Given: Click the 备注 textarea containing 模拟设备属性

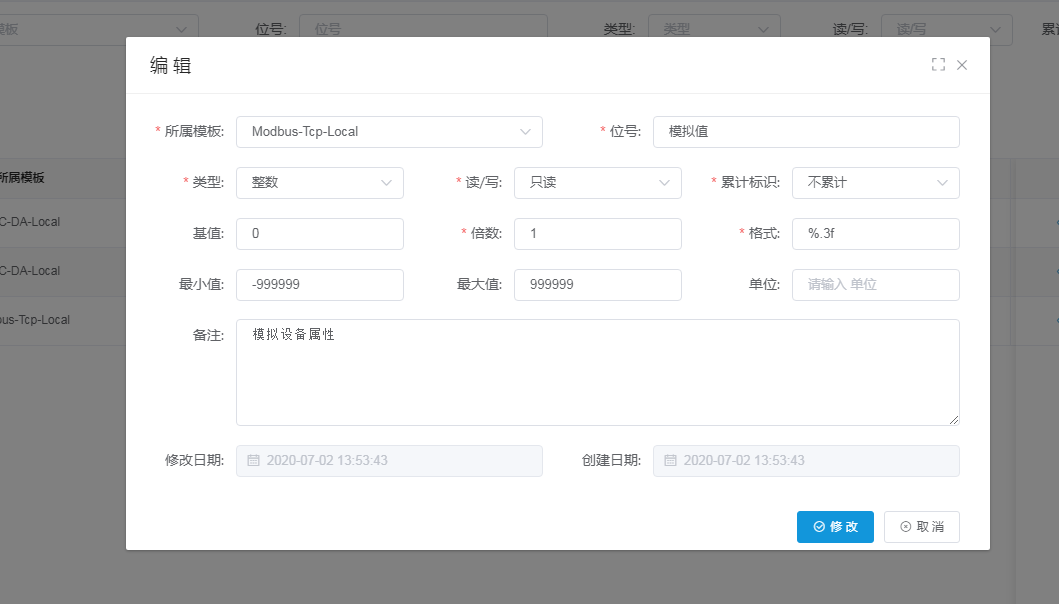Looking at the screenshot, I should [x=597, y=372].
